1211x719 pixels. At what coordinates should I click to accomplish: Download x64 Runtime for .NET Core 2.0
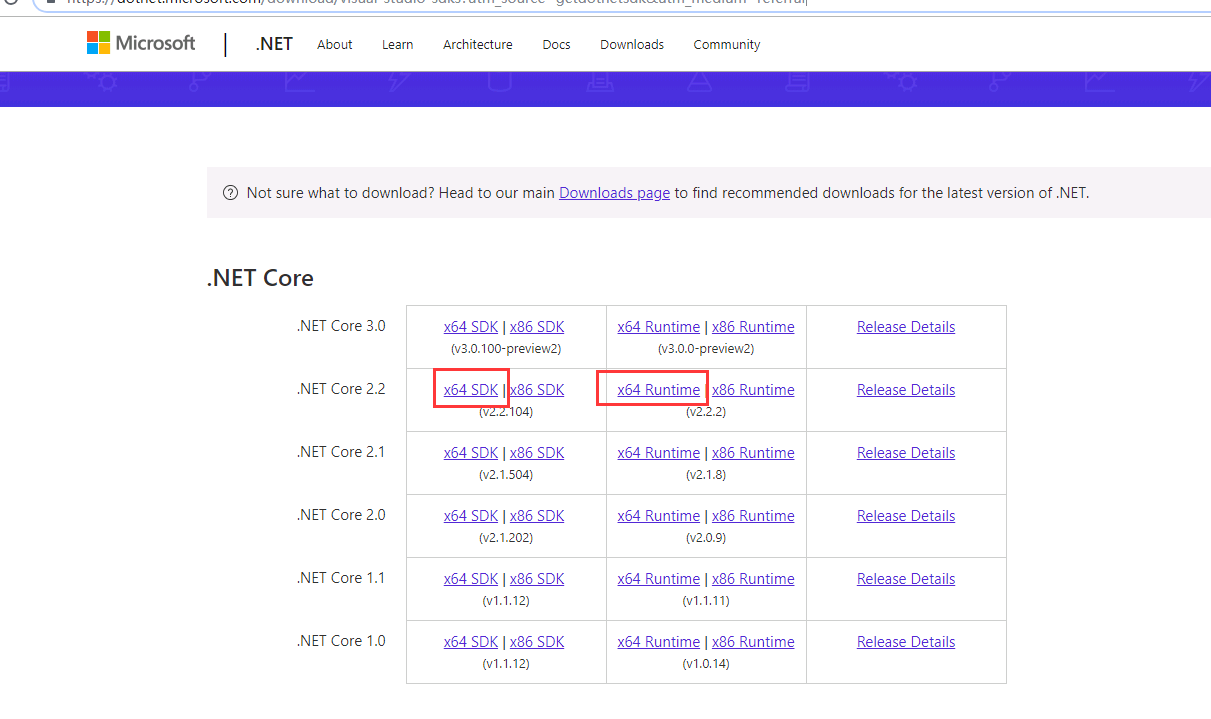(x=659, y=516)
